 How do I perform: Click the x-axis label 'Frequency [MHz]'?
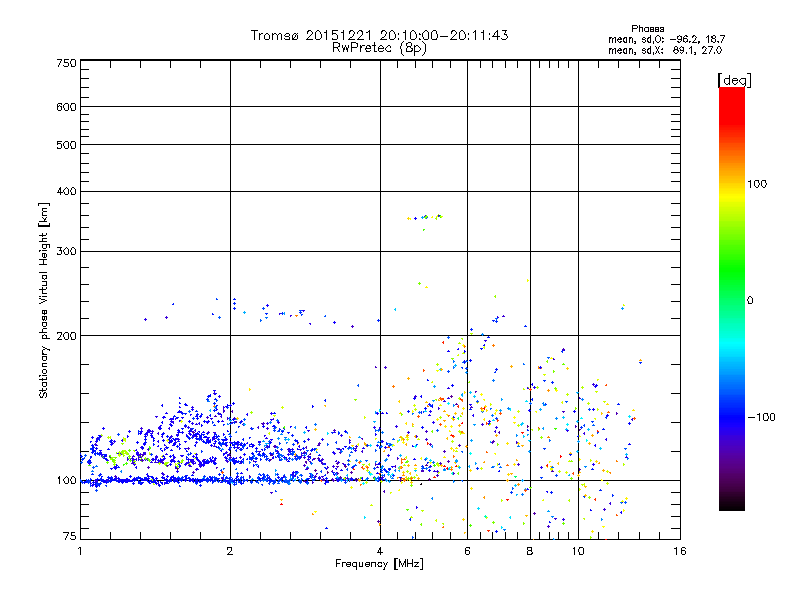click(x=379, y=564)
